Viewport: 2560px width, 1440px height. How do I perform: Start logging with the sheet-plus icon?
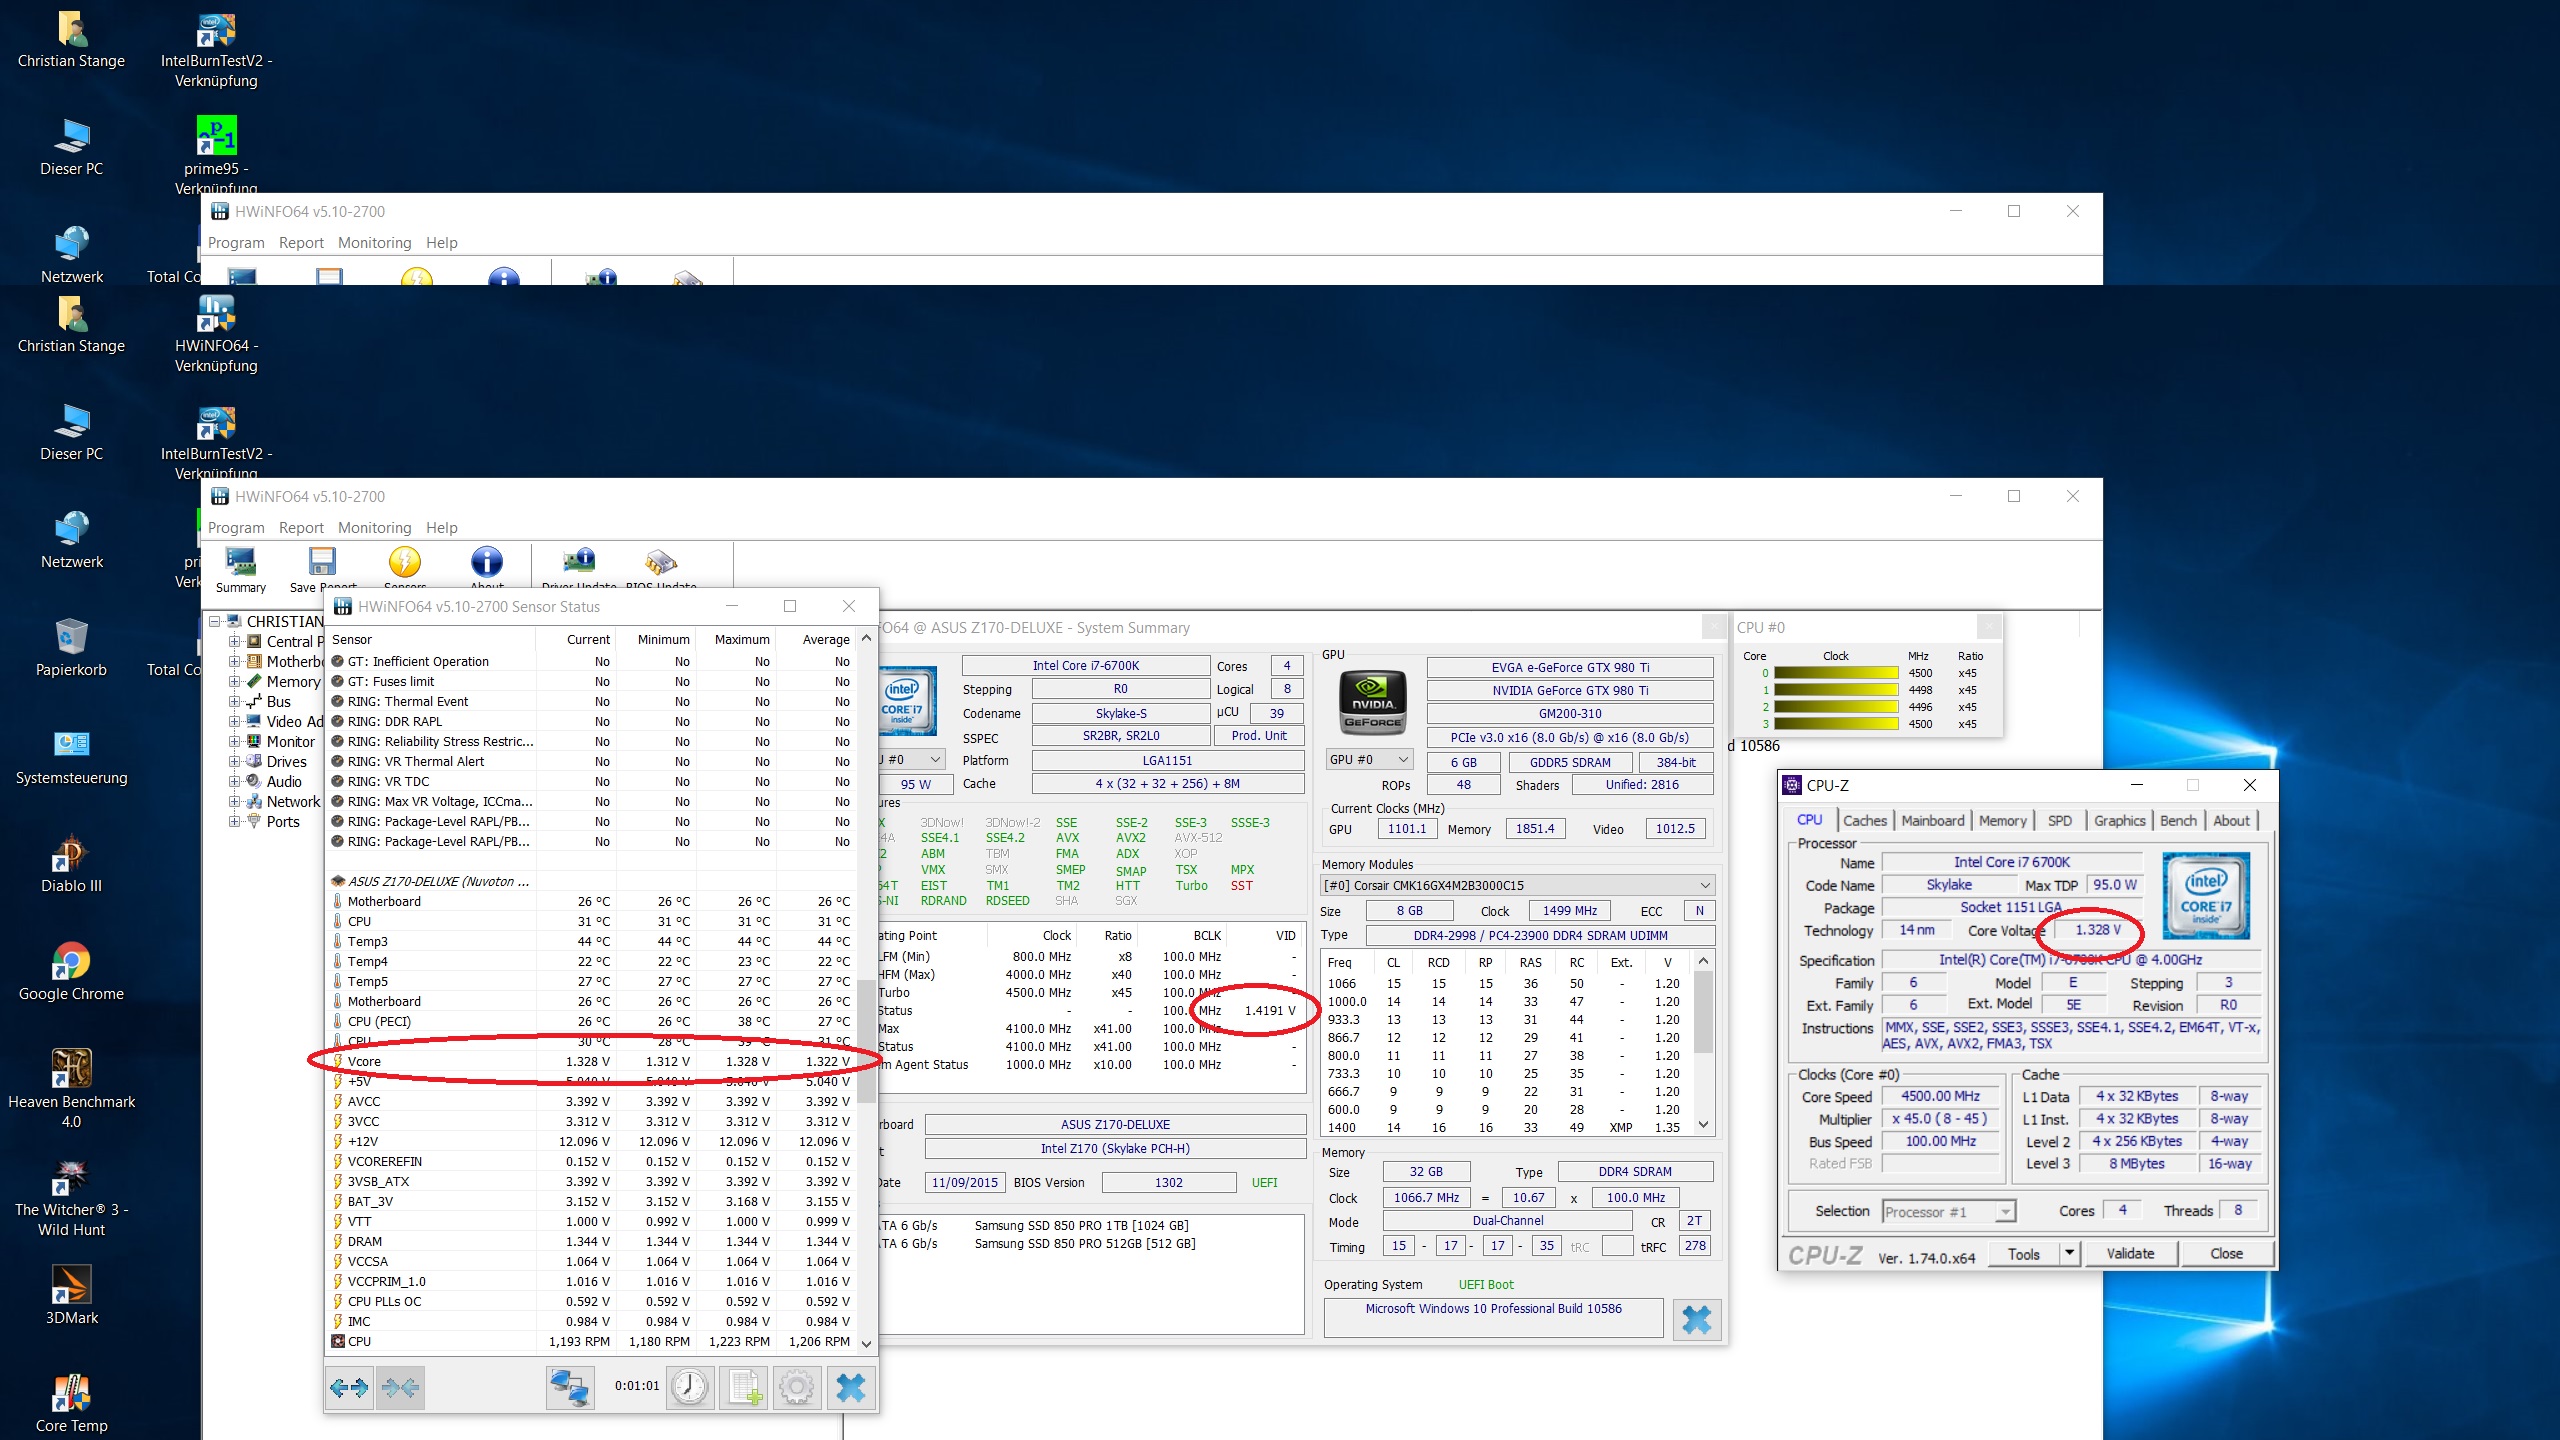pyautogui.click(x=744, y=1387)
